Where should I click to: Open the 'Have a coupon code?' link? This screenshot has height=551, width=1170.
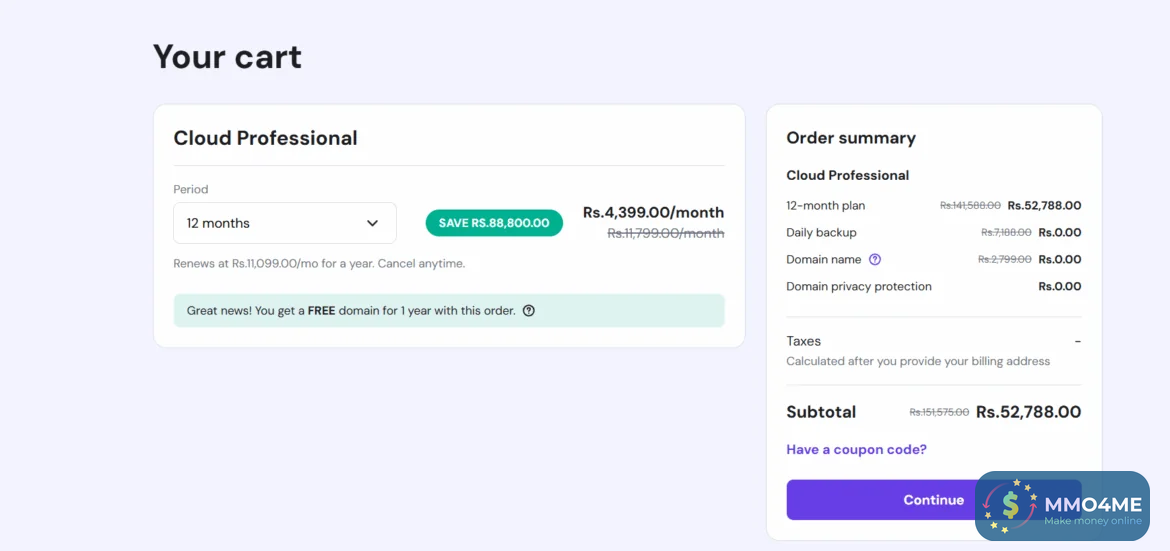coord(856,450)
